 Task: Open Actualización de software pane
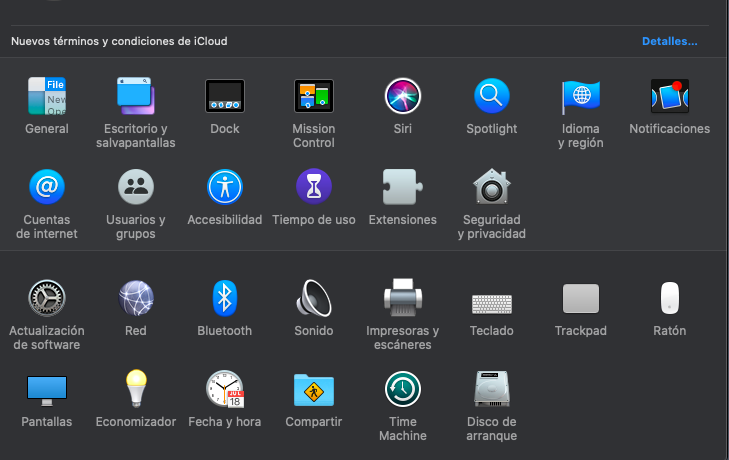tap(47, 298)
